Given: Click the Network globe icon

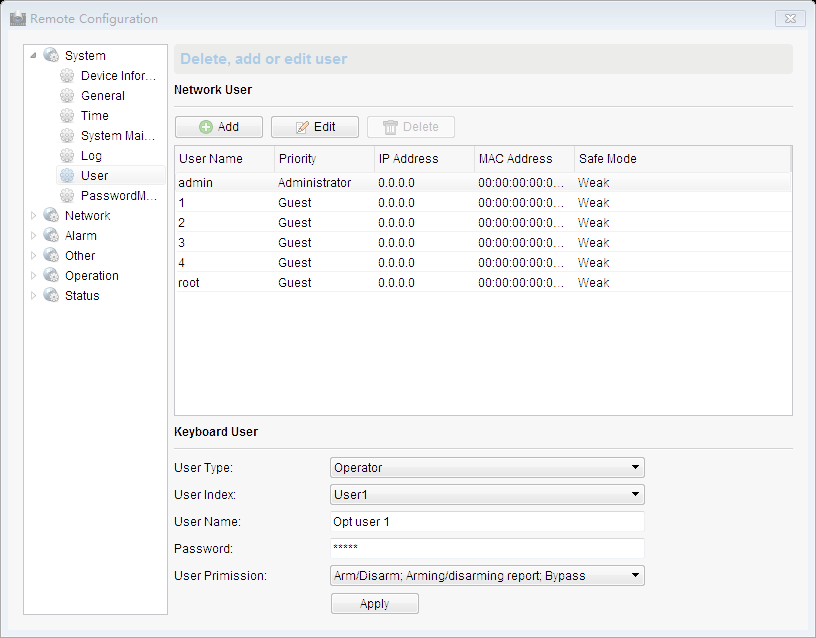Looking at the screenshot, I should [x=51, y=215].
